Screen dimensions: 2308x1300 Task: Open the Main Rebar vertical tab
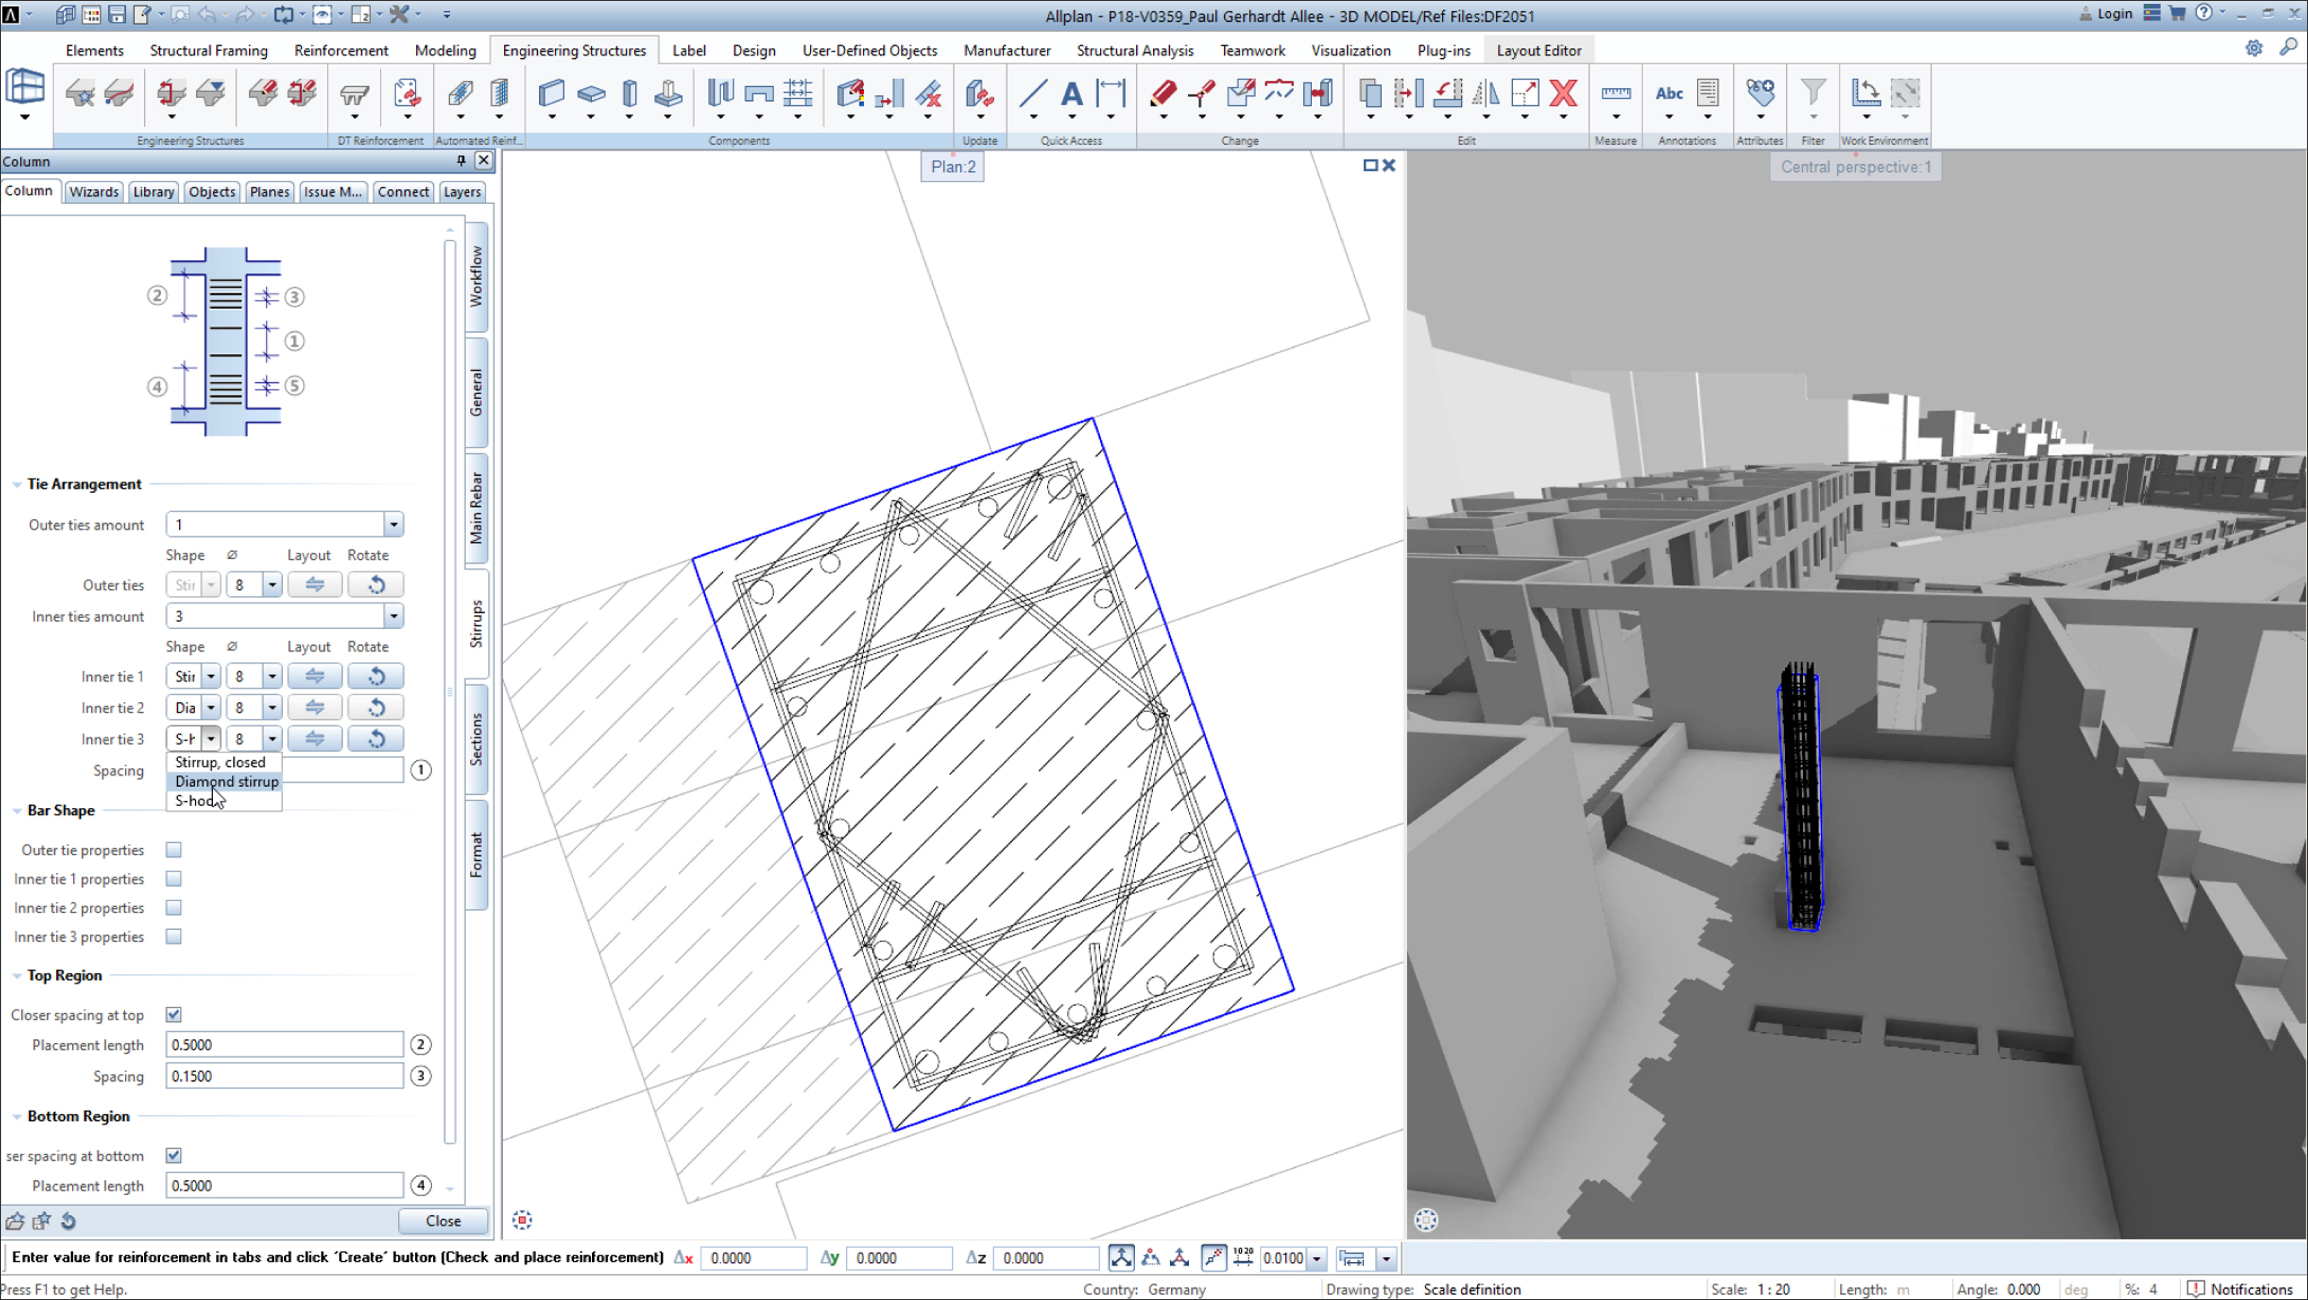477,507
